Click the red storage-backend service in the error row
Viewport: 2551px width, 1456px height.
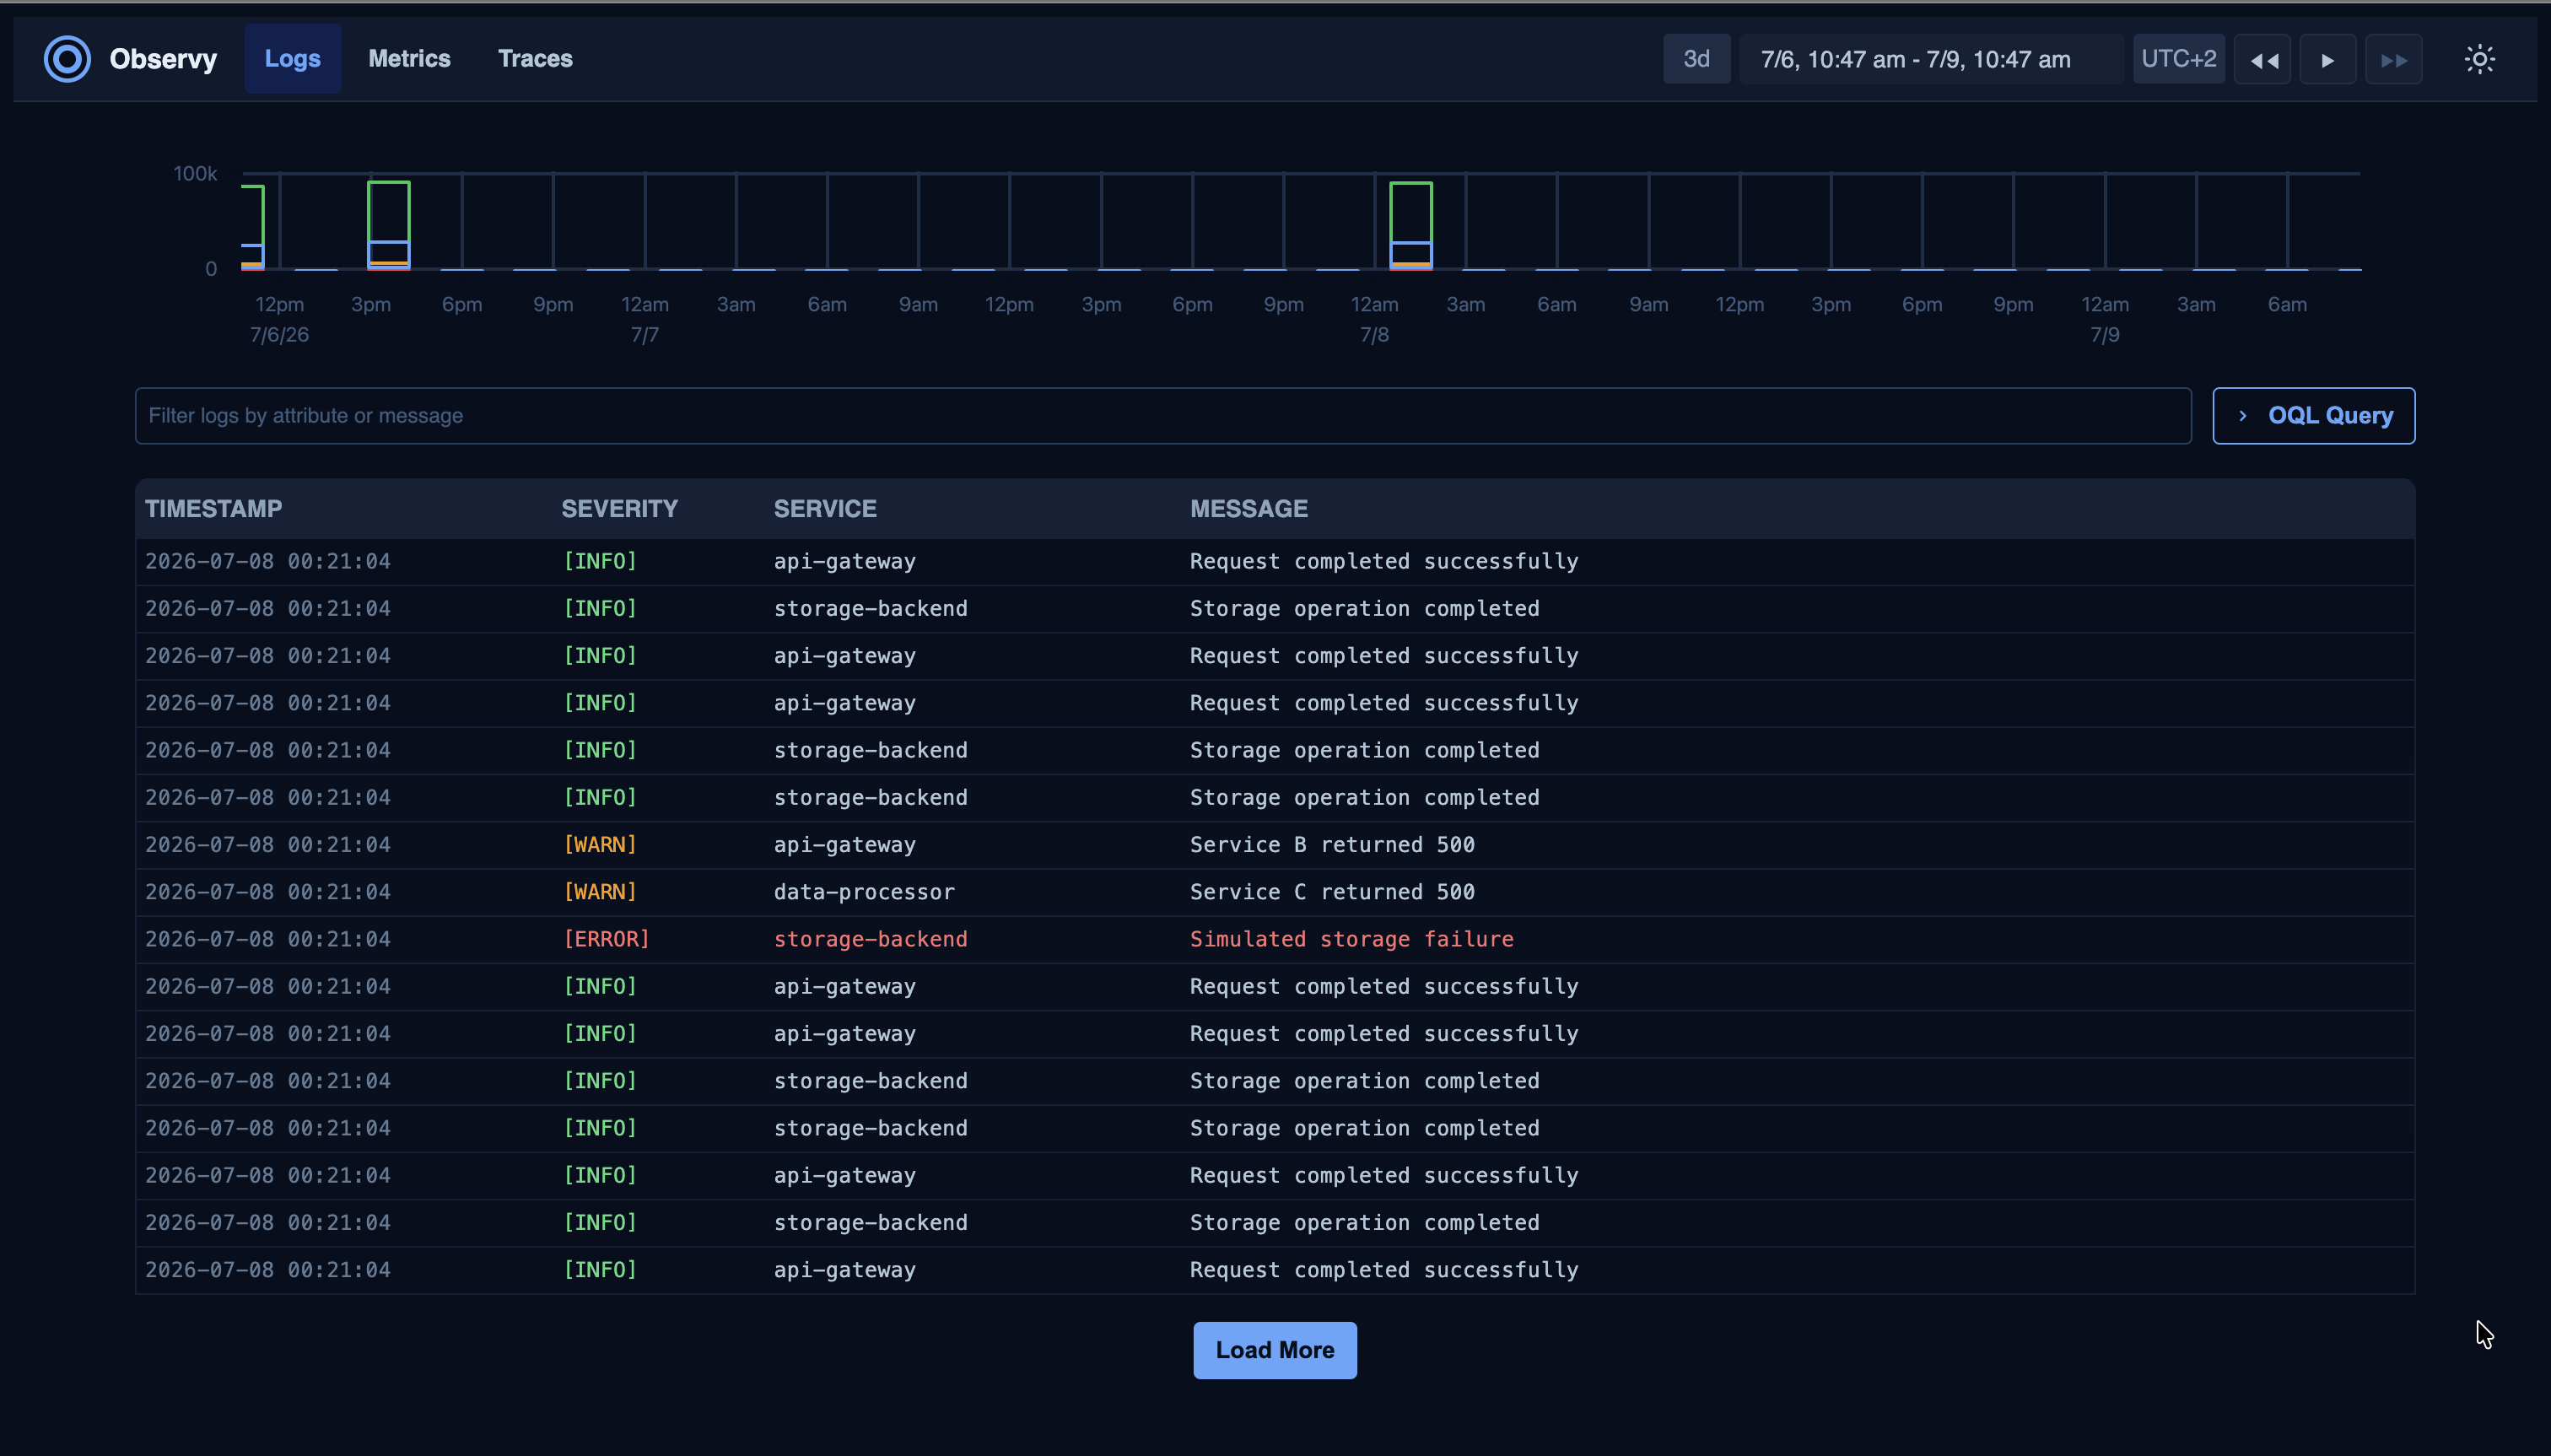[870, 939]
